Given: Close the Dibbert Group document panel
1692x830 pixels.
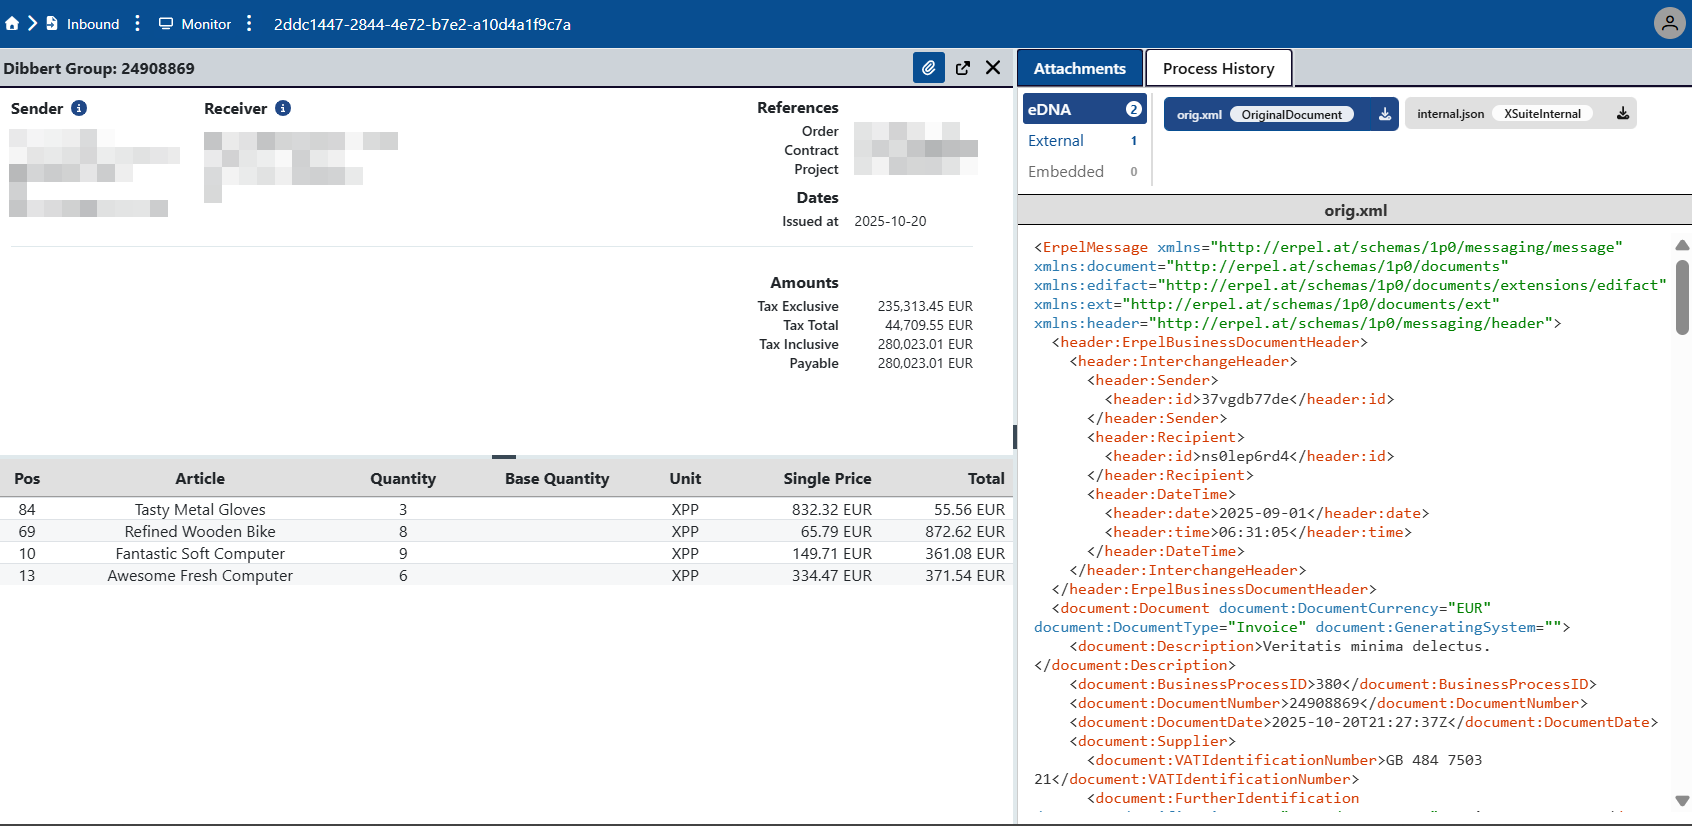Looking at the screenshot, I should [993, 68].
